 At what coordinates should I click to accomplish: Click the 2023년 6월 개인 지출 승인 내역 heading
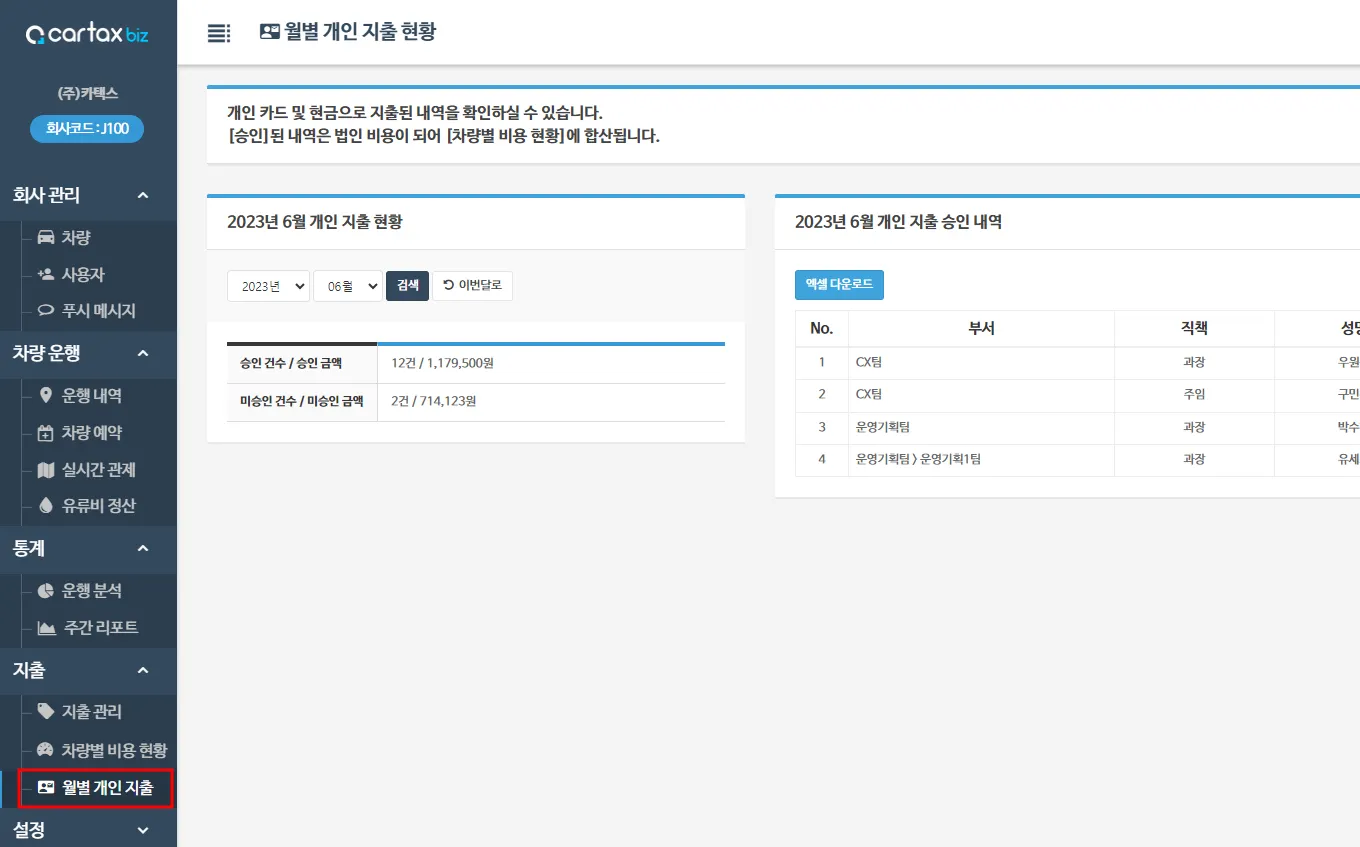(x=898, y=222)
